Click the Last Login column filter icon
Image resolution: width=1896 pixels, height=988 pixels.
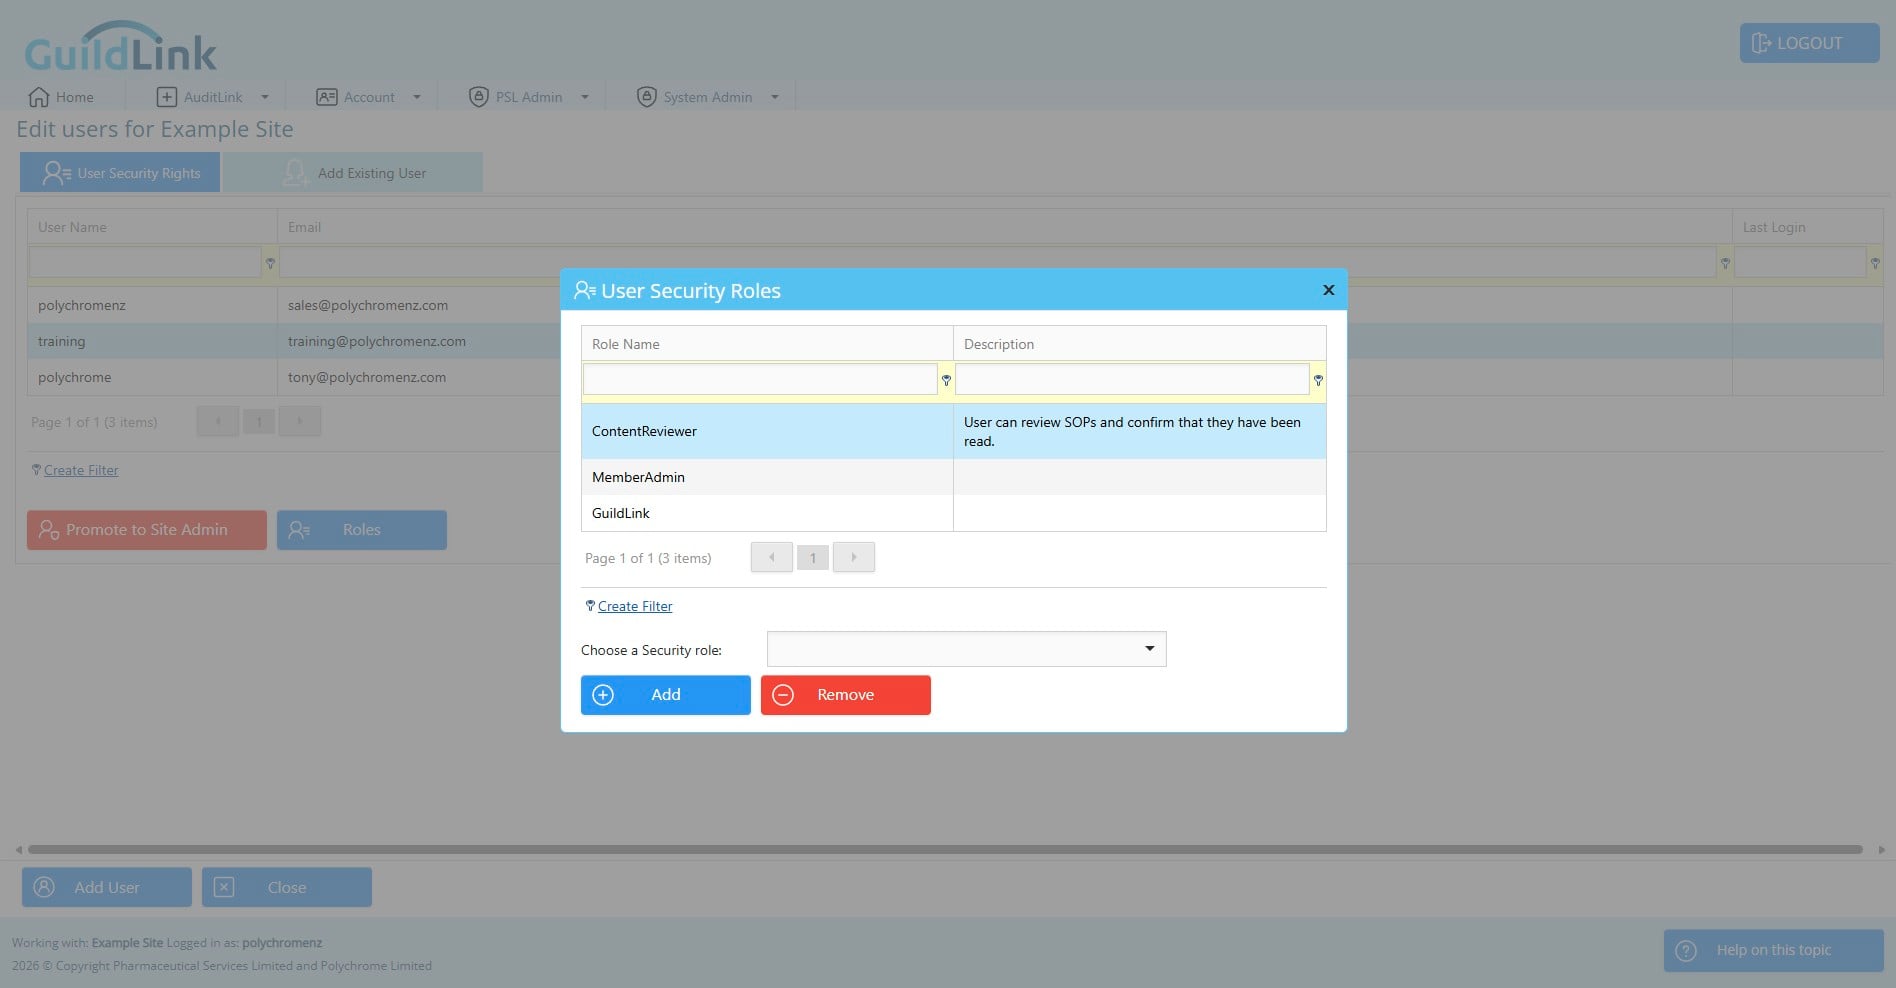click(x=1875, y=263)
